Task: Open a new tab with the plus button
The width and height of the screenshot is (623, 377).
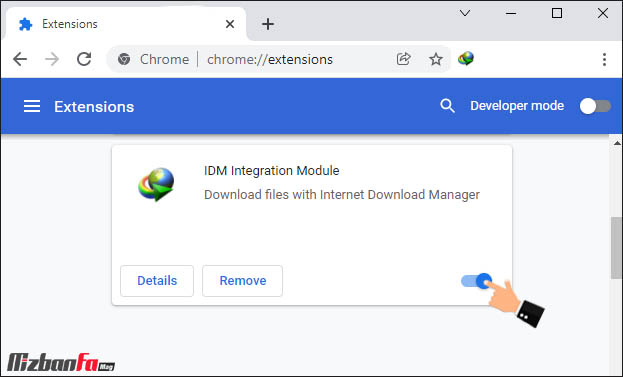Action: 268,24
